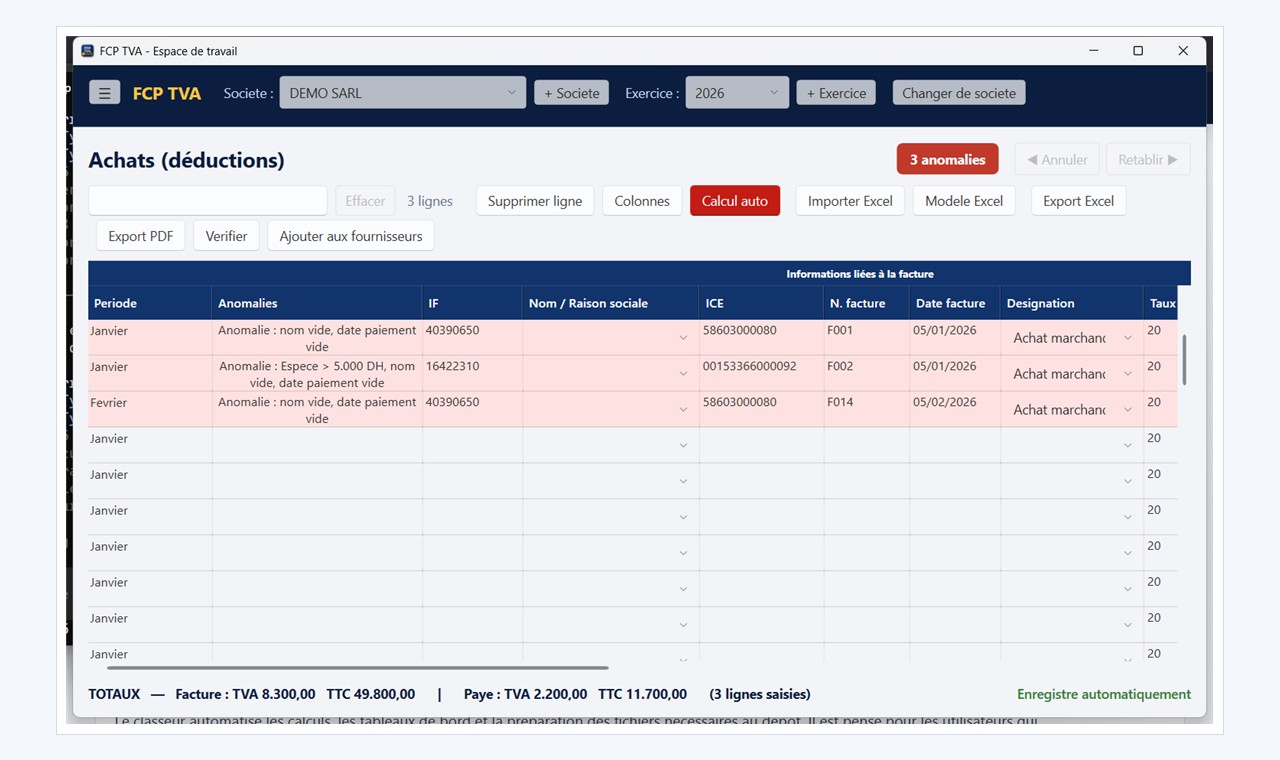Click 'Enregistre automatiquement' status text
This screenshot has height=760, width=1280.
click(x=1104, y=694)
